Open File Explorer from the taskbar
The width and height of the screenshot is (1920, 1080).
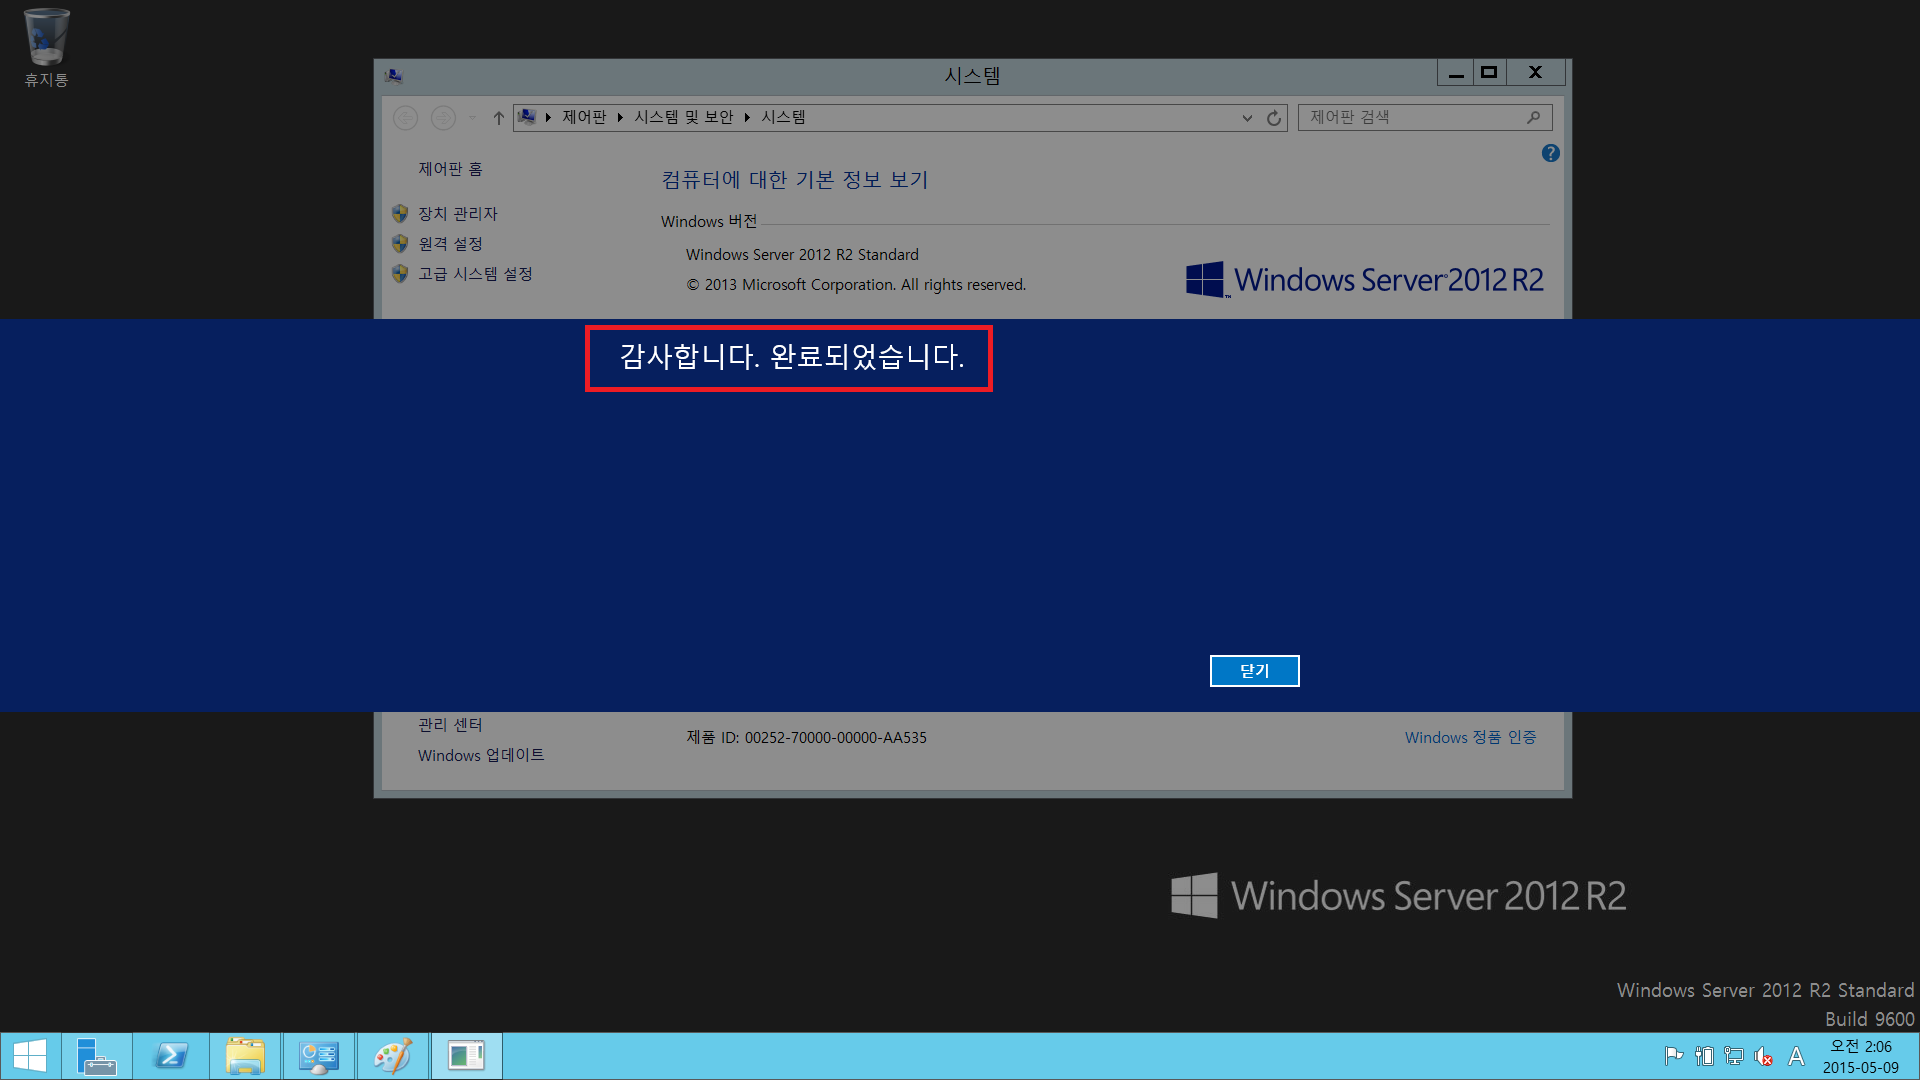coord(245,1056)
